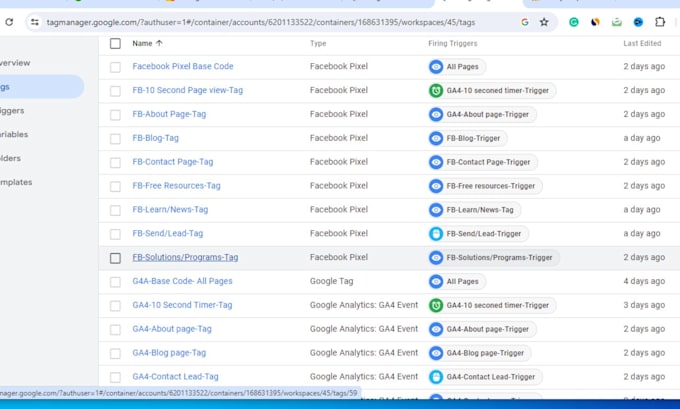Screen dimensions: 680x409
Task: Click All Pages trigger for G4A-Base Code
Action: pos(457,281)
